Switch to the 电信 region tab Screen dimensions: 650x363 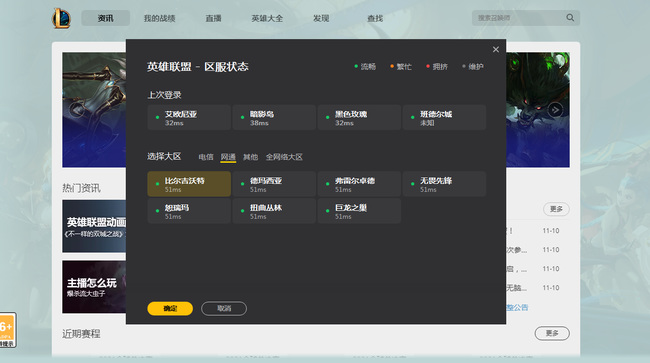(206, 157)
